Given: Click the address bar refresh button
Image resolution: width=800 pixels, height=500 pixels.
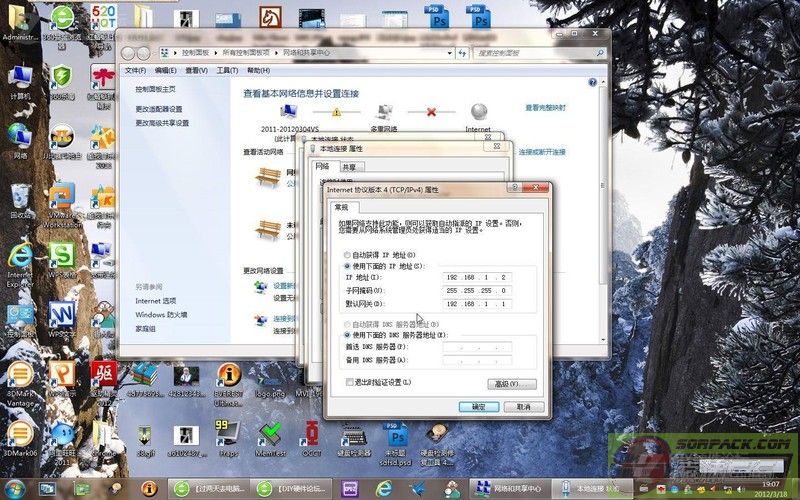Looking at the screenshot, I should coord(462,53).
